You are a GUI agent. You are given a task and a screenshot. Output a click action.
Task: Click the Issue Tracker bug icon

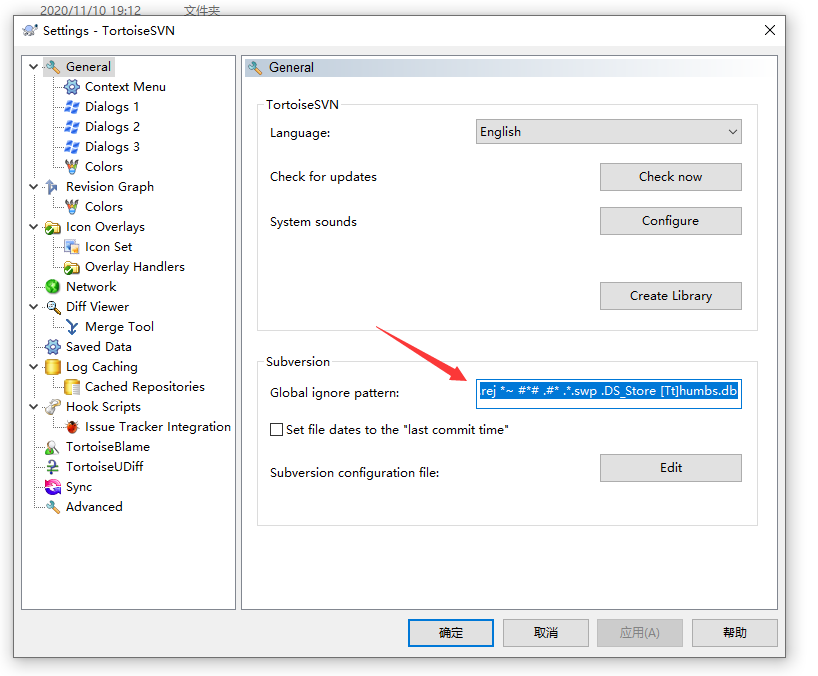pos(72,427)
